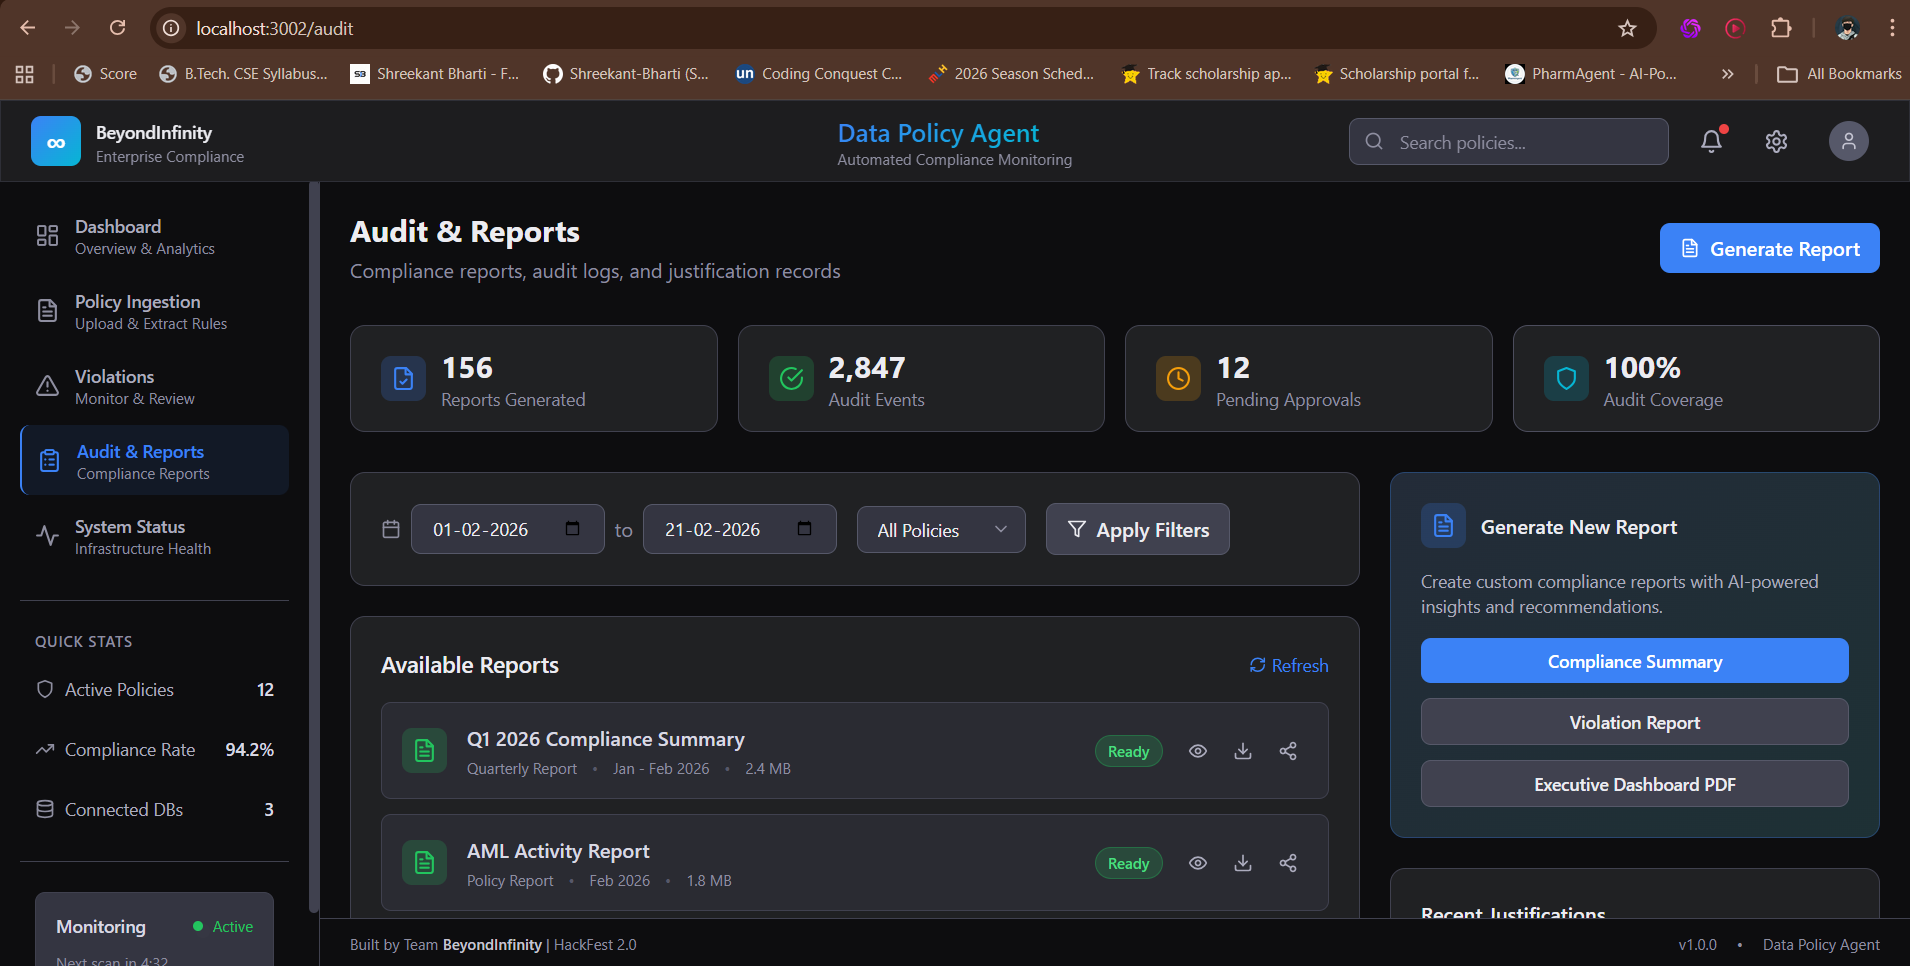
Task: Click the Generate Report button
Action: click(1769, 248)
